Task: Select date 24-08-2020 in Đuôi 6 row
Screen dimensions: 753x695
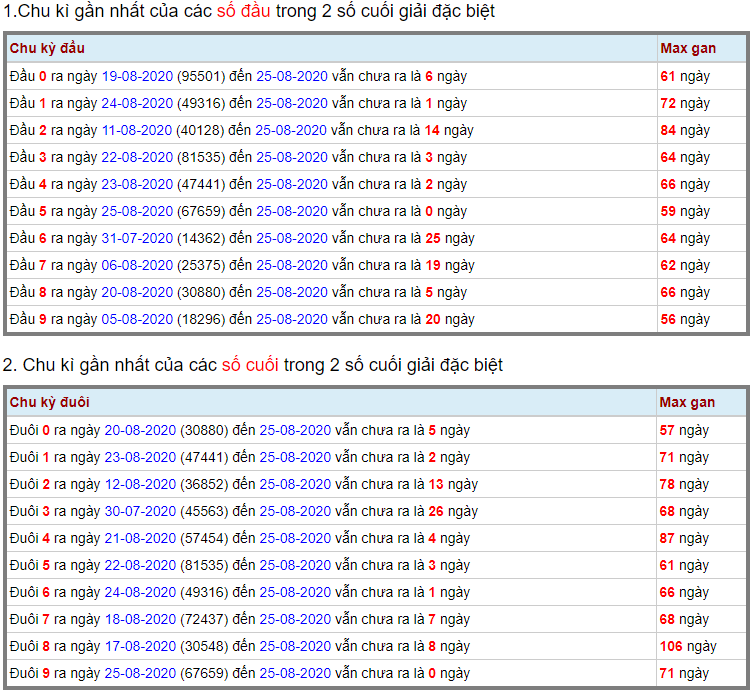Action: coord(140,592)
